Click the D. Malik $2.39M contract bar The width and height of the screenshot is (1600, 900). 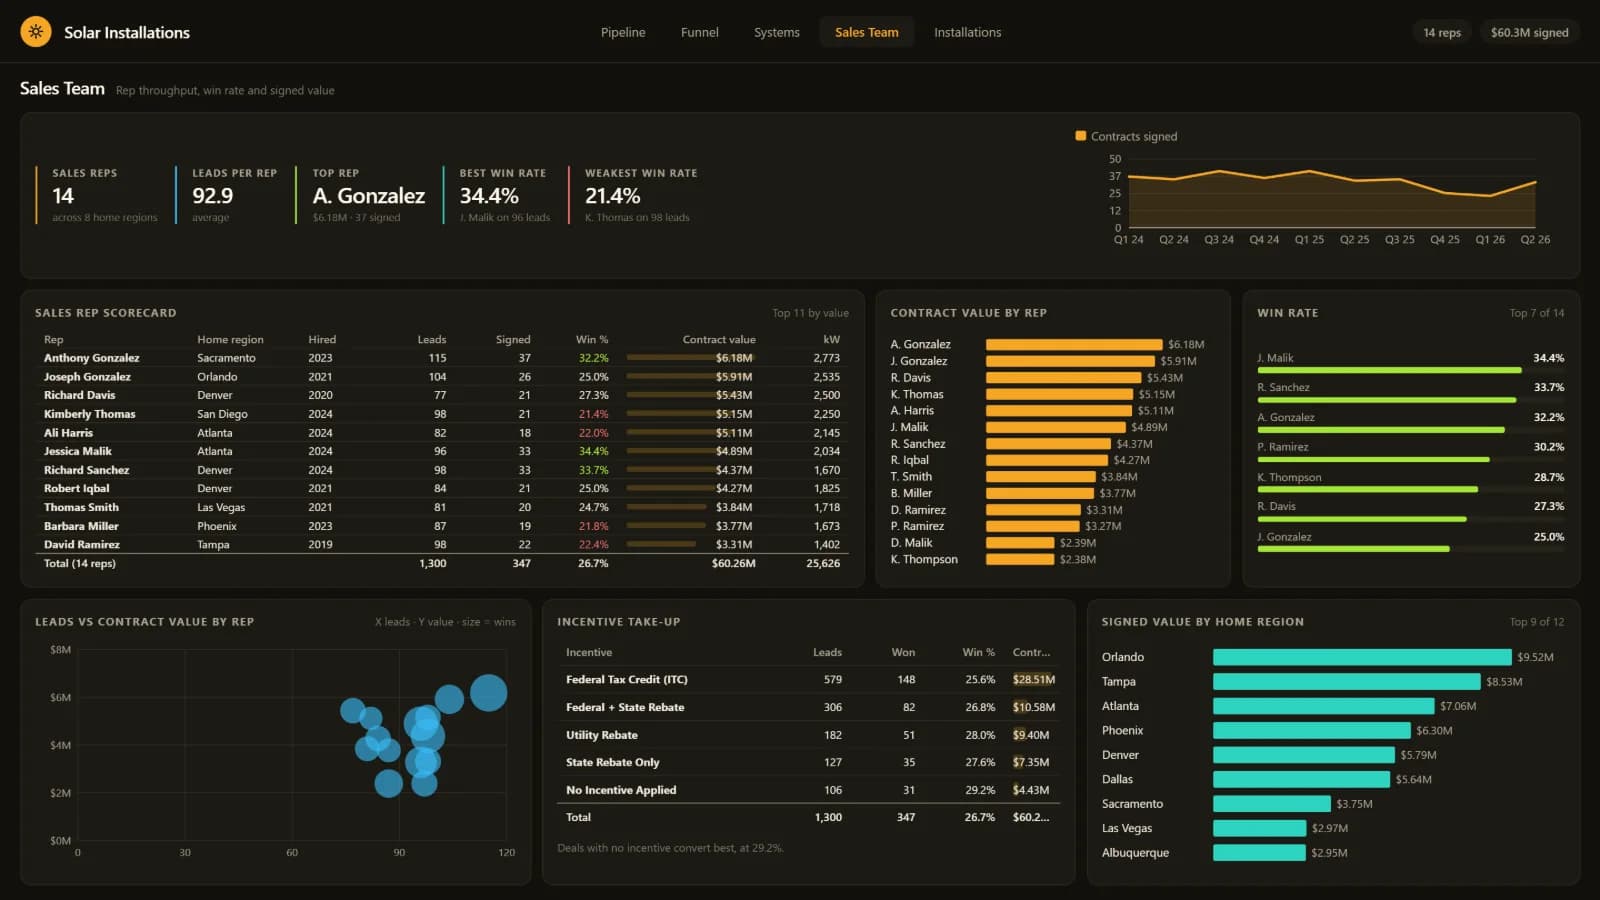pyautogui.click(x=1020, y=543)
